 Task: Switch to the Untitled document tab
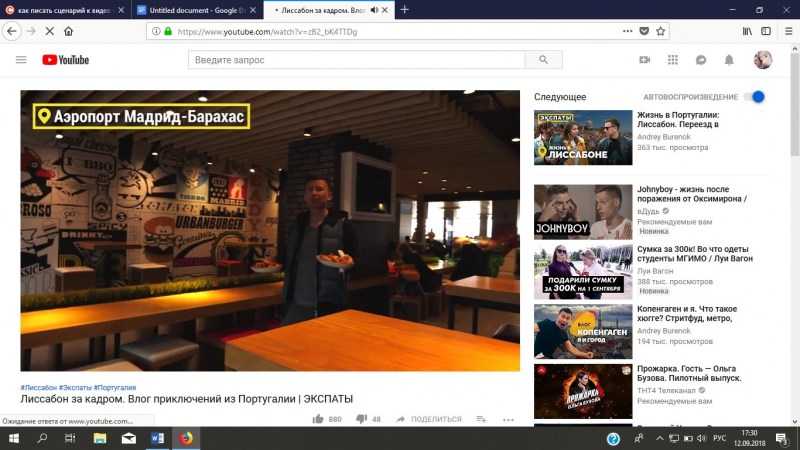[193, 9]
